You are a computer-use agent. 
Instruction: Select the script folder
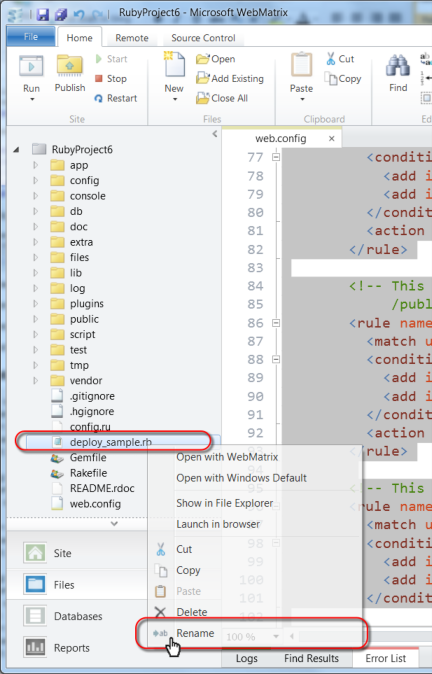(83, 334)
